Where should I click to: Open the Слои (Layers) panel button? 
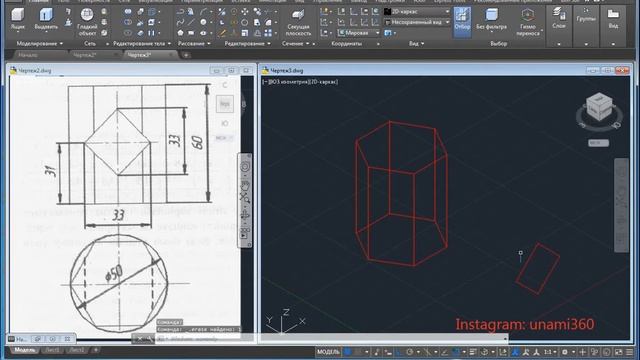tap(559, 18)
